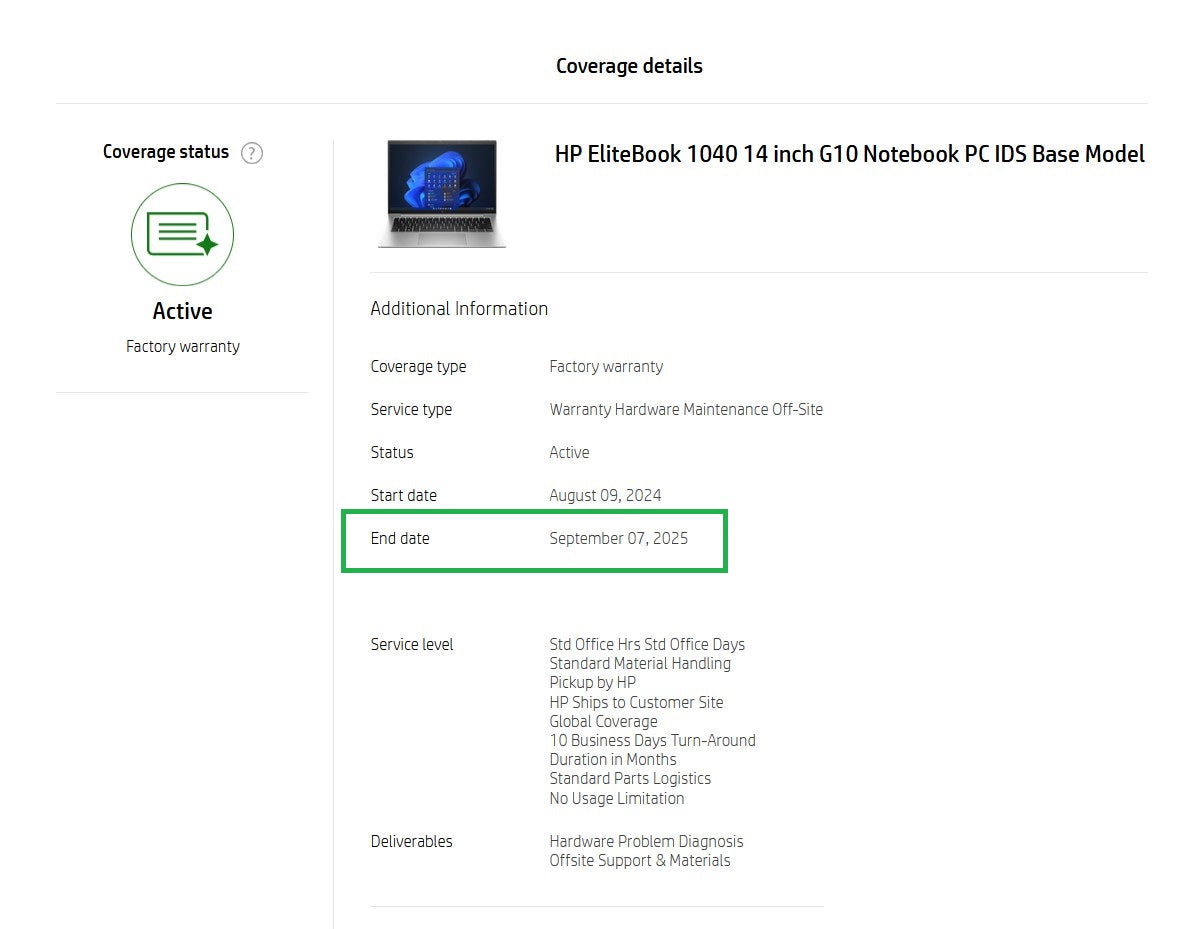
Task: Click 'Hardware Problem Diagnosis' deliverable
Action: point(646,841)
